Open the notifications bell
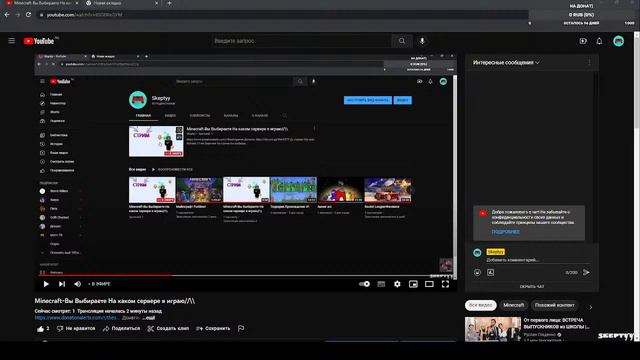Viewport: 640px width, 360px height. [x=599, y=41]
